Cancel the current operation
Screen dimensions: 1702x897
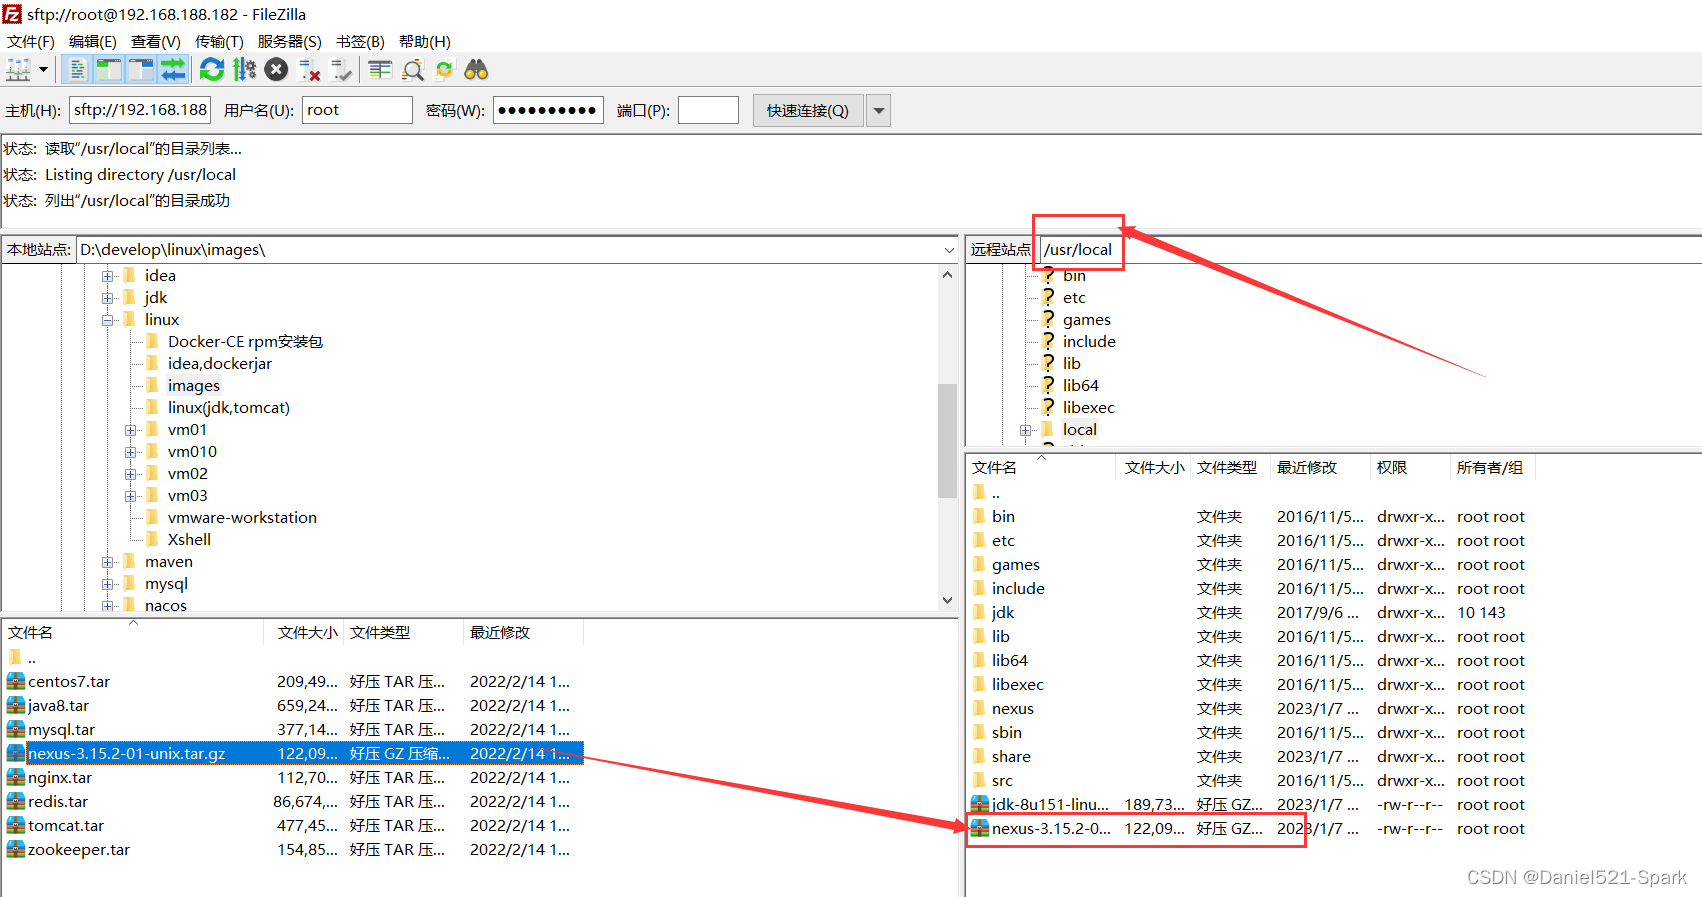coord(277,70)
